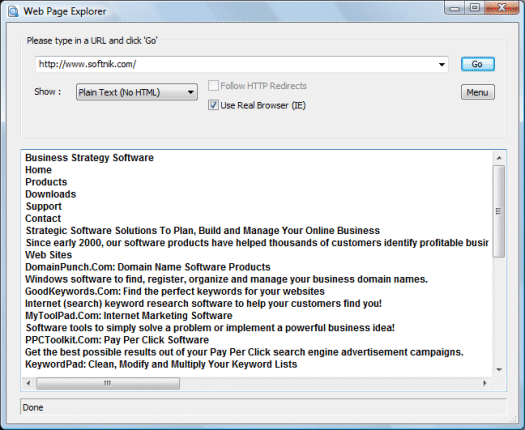Minimize the Web Page Explorer window
Image resolution: width=525 pixels, height=430 pixels.
pyautogui.click(x=454, y=8)
